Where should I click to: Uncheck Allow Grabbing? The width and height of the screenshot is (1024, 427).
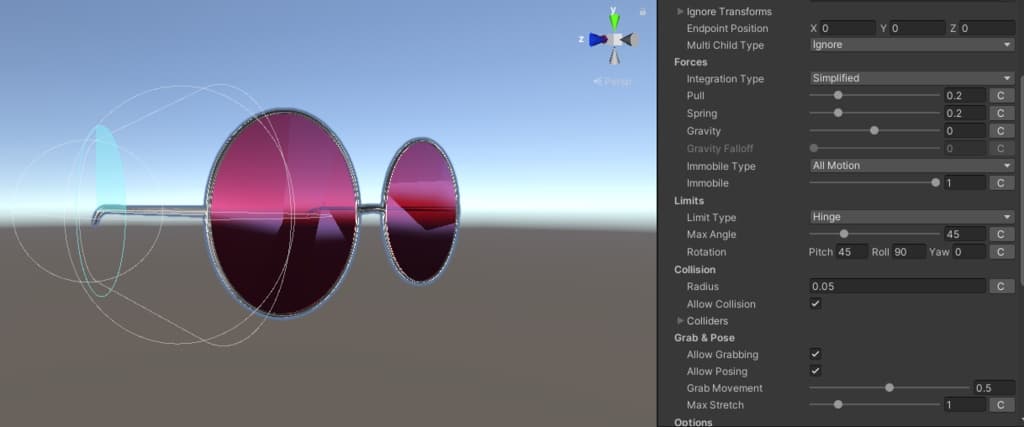(x=815, y=354)
